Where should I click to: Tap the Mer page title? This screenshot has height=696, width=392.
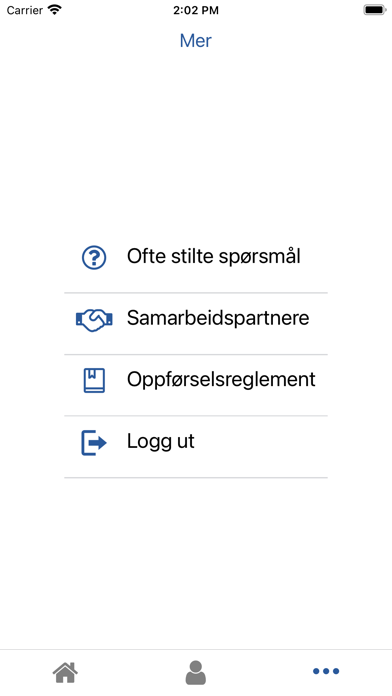coord(196,40)
